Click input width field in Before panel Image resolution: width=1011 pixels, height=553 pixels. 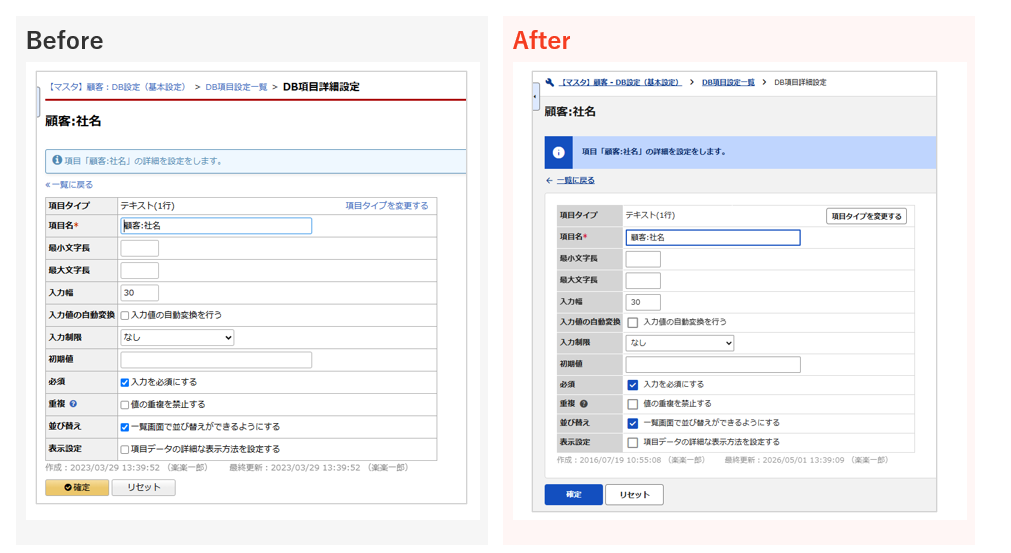tap(139, 293)
